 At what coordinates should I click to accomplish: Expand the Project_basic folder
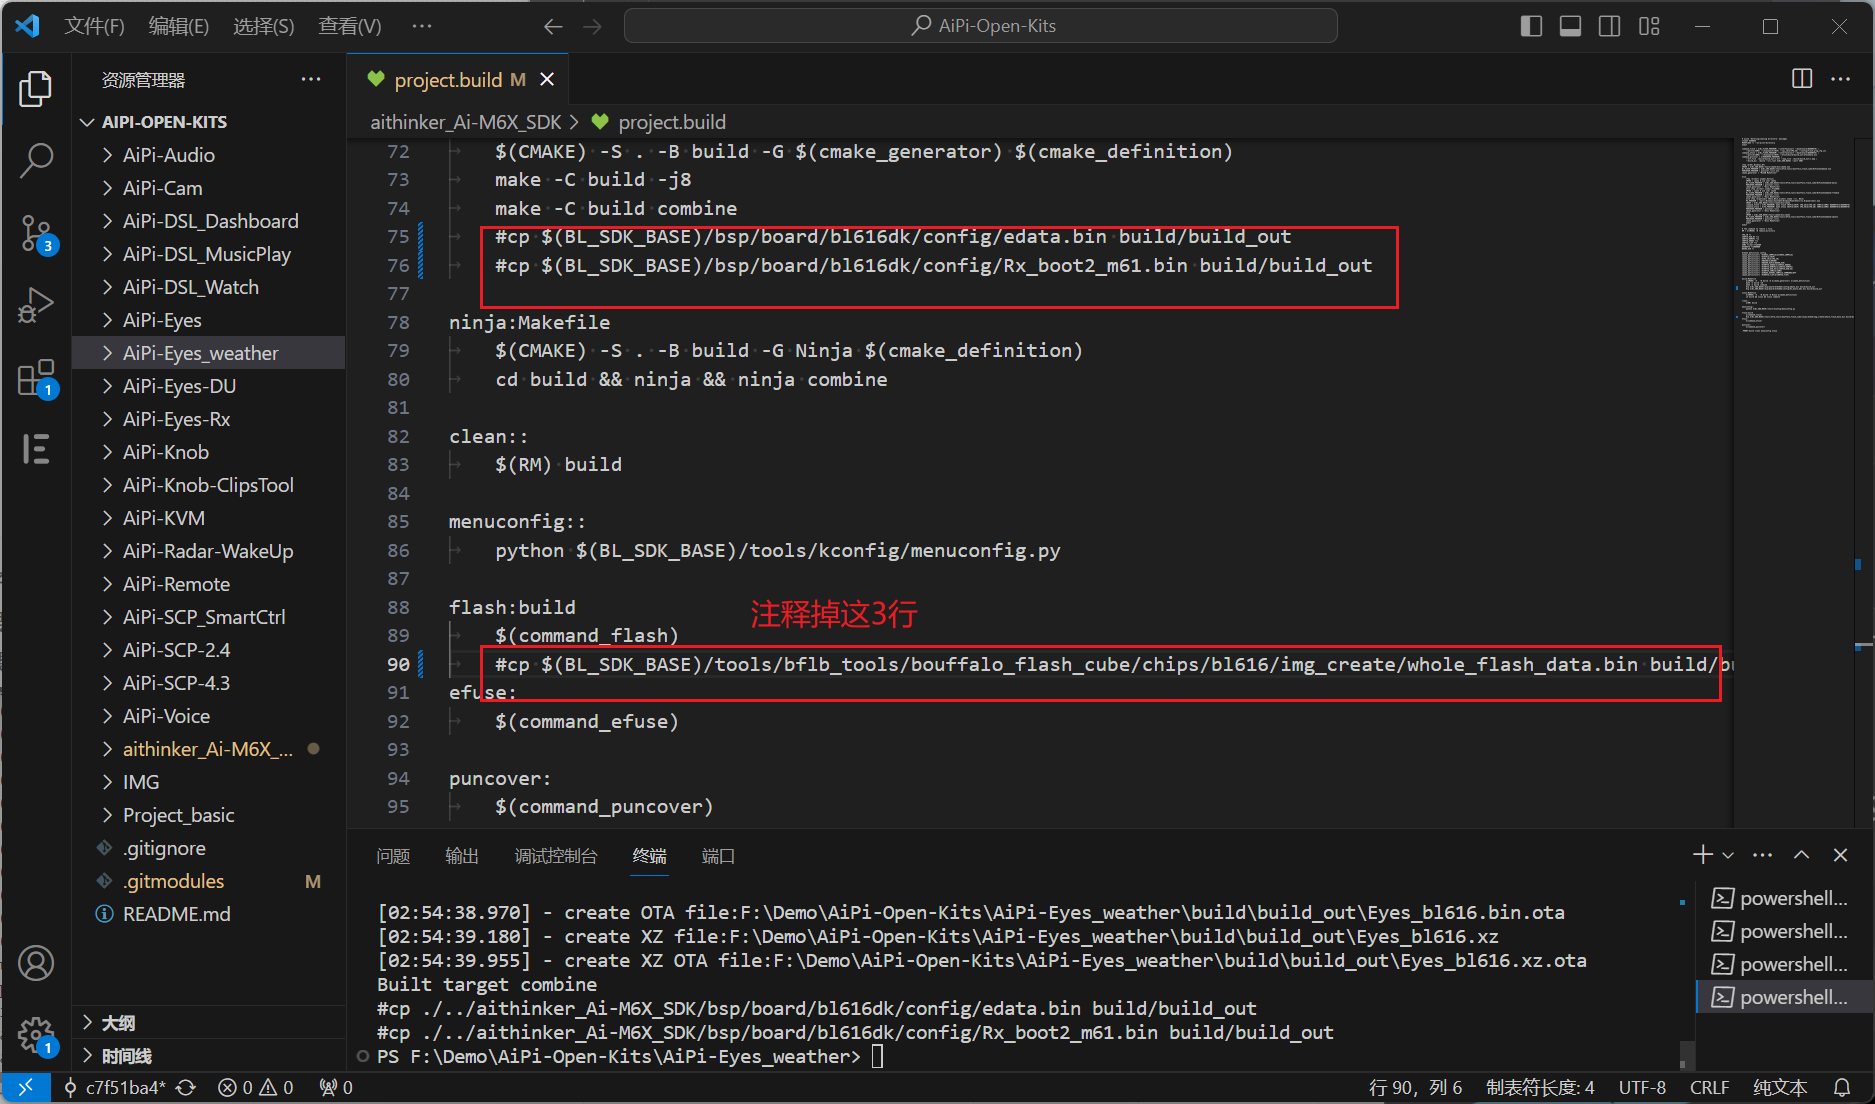click(208, 815)
